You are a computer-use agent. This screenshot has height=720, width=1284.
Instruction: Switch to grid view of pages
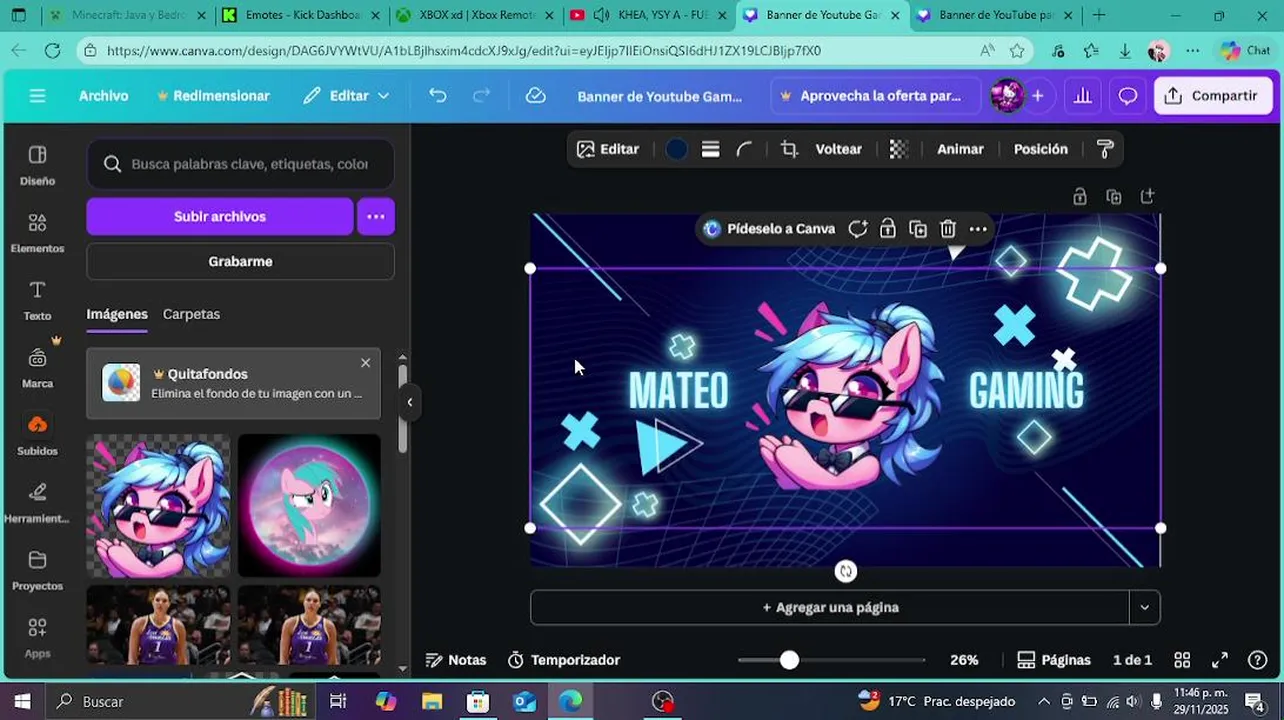[x=1182, y=660]
